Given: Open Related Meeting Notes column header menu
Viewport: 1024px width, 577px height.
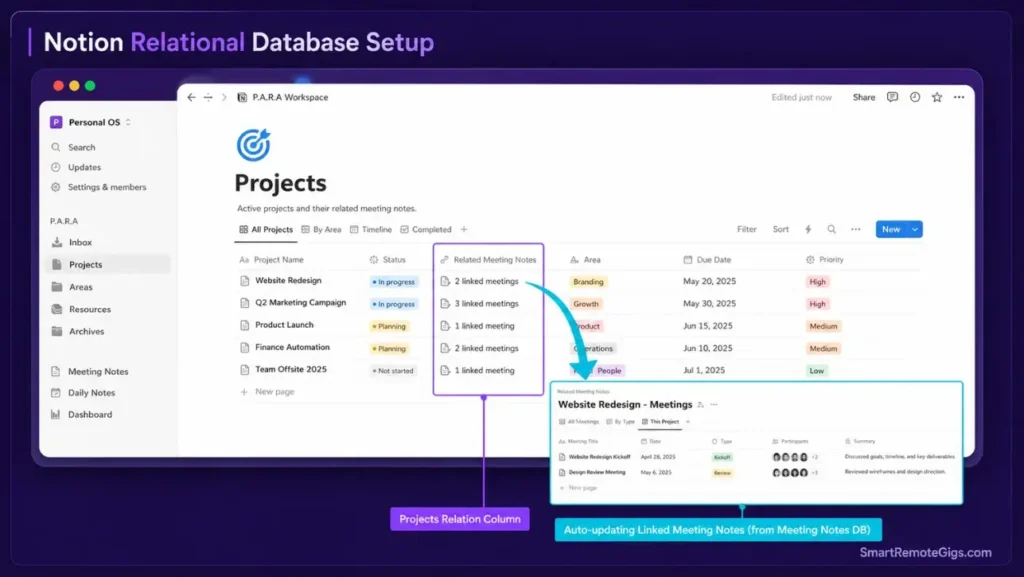Looking at the screenshot, I should pos(488,260).
